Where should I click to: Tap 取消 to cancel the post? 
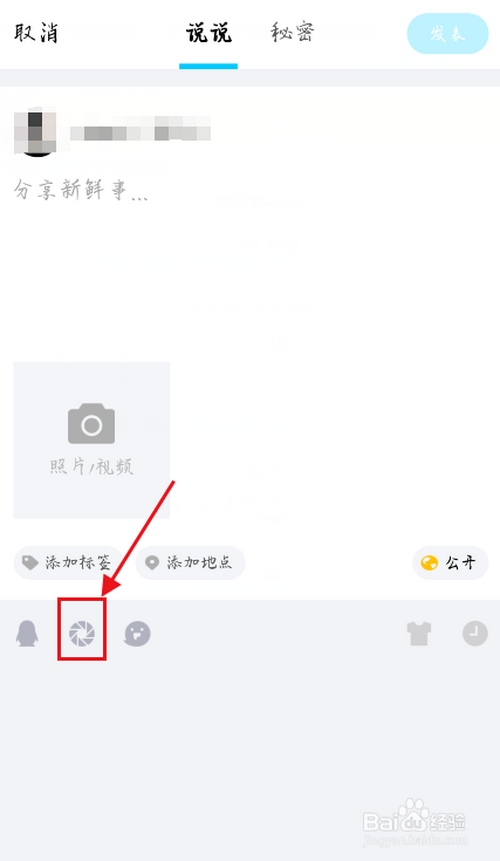tap(36, 33)
